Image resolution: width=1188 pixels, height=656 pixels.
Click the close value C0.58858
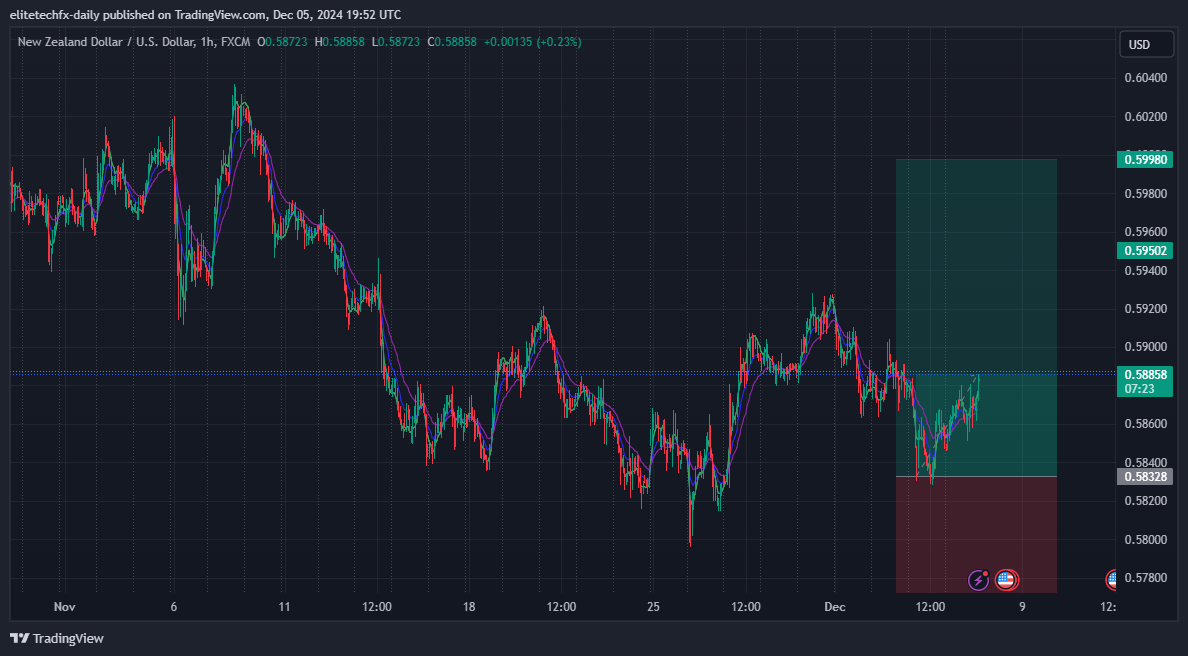tap(452, 42)
